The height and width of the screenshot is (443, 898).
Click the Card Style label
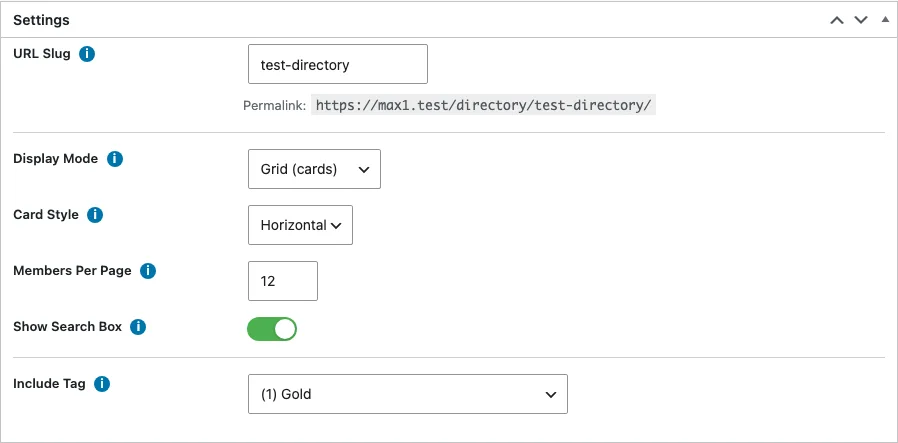pyautogui.click(x=46, y=215)
